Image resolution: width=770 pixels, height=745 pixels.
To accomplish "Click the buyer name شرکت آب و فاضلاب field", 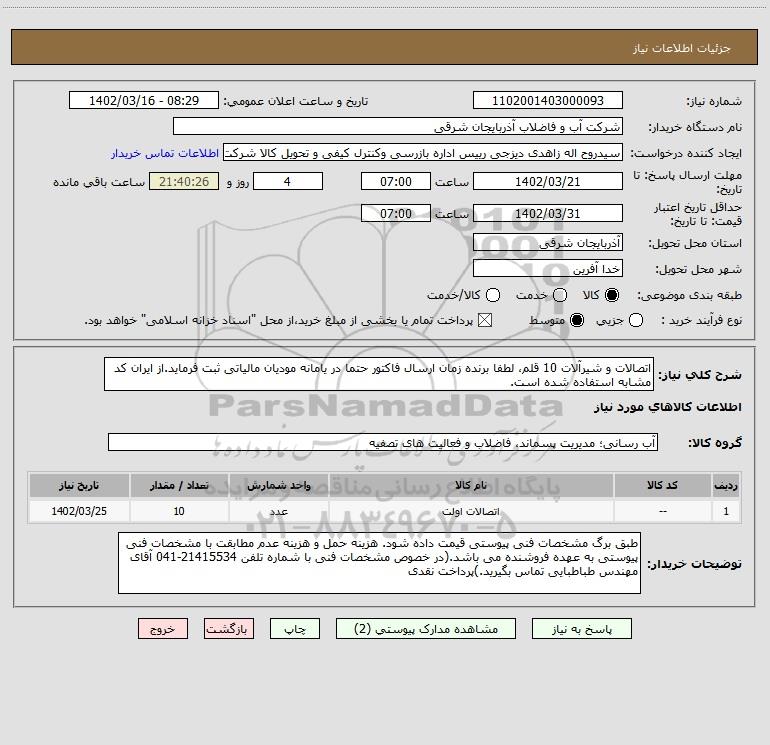I will pyautogui.click(x=398, y=126).
